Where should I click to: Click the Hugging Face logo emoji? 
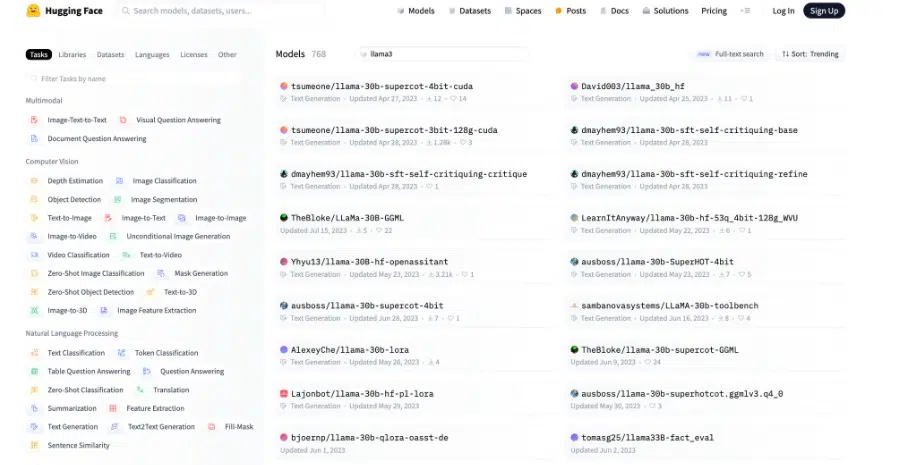pyautogui.click(x=33, y=10)
